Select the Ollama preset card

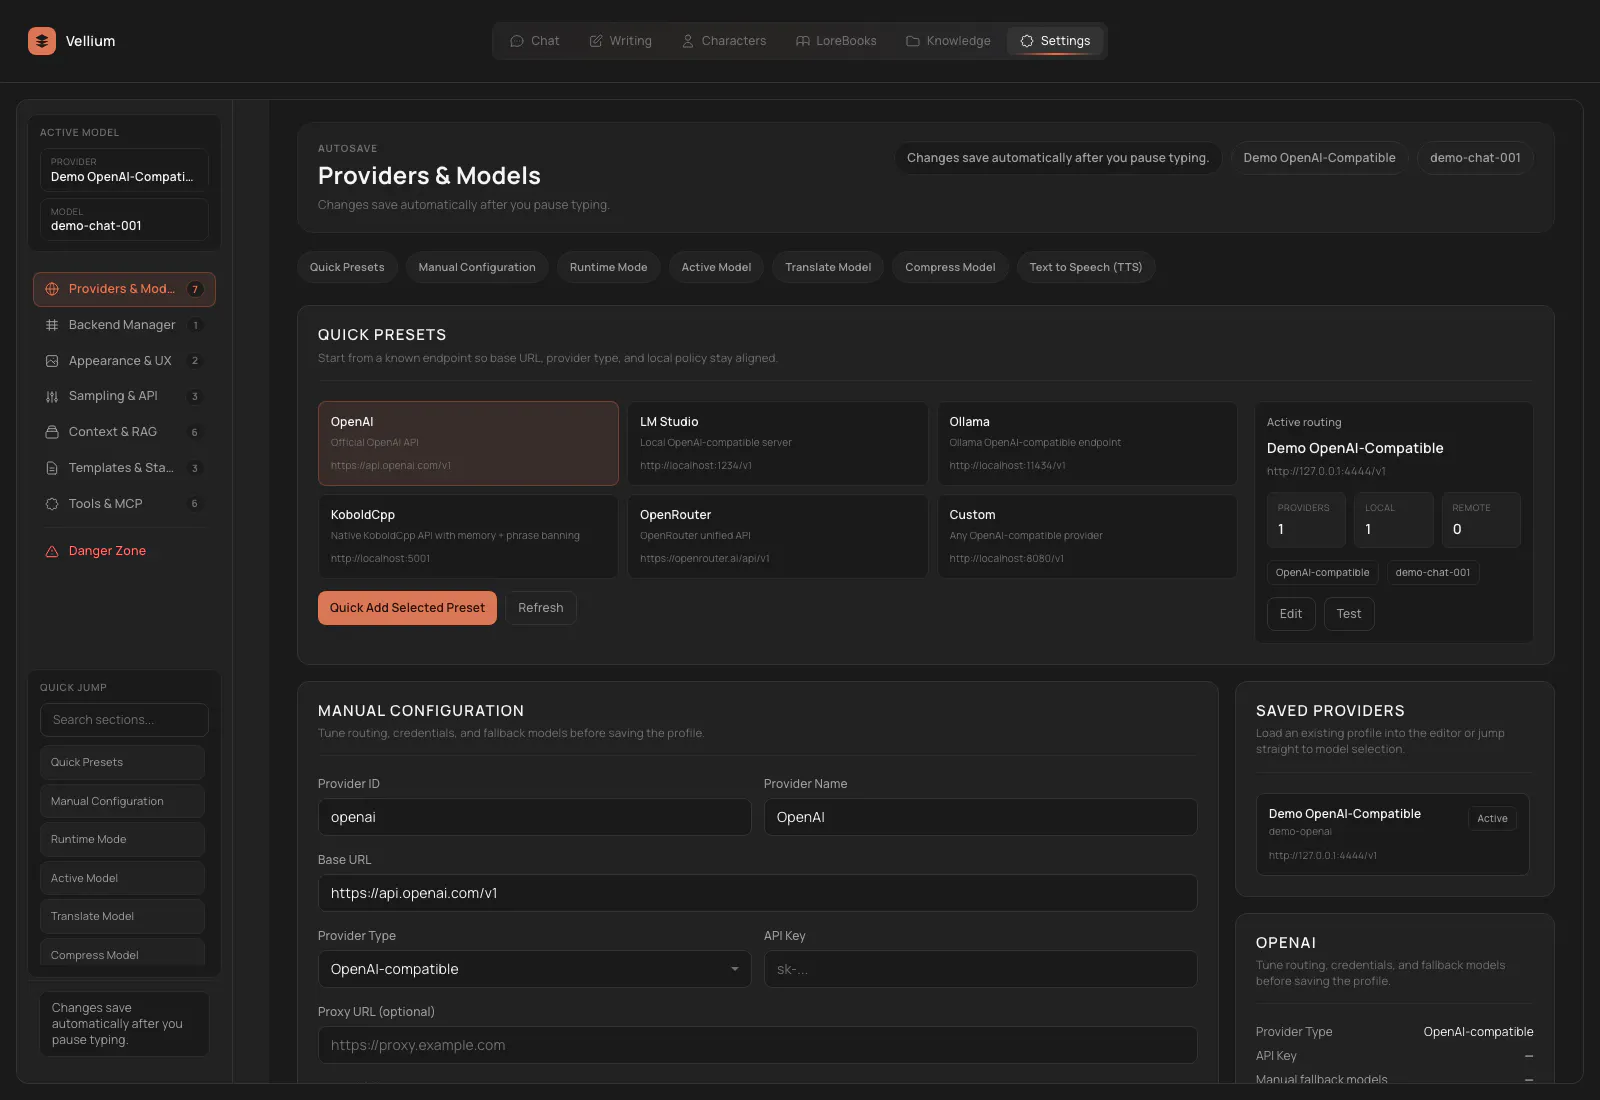coord(1087,444)
